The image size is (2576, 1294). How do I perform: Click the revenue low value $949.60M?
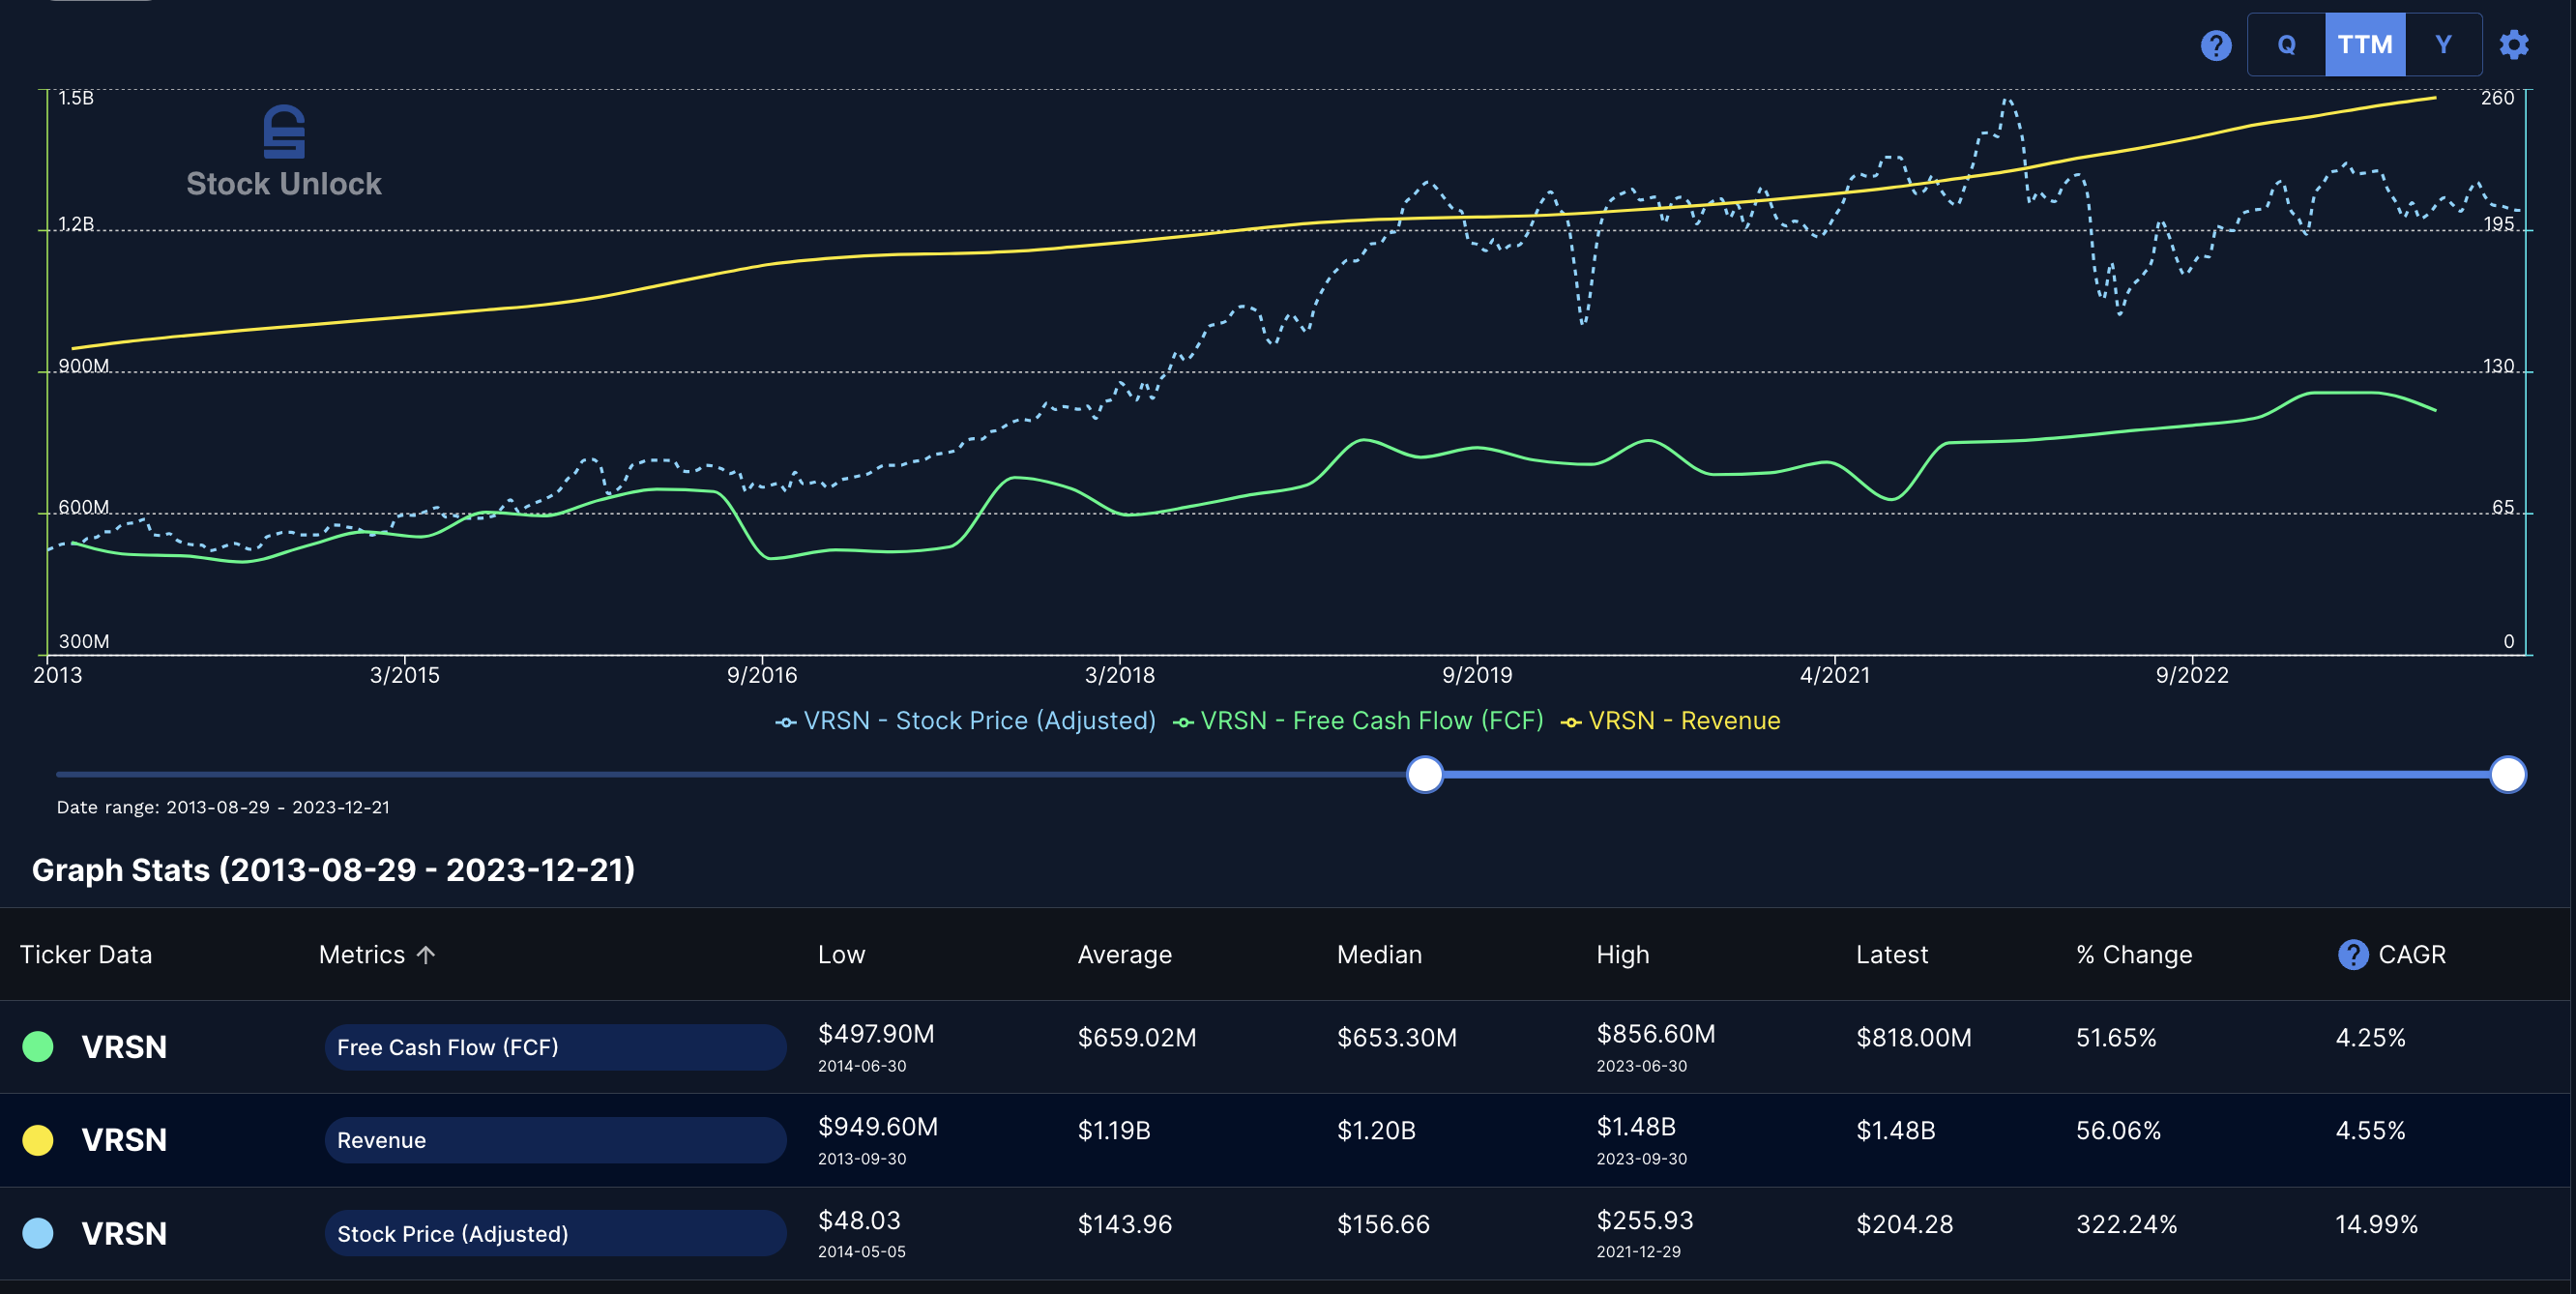(x=878, y=1127)
